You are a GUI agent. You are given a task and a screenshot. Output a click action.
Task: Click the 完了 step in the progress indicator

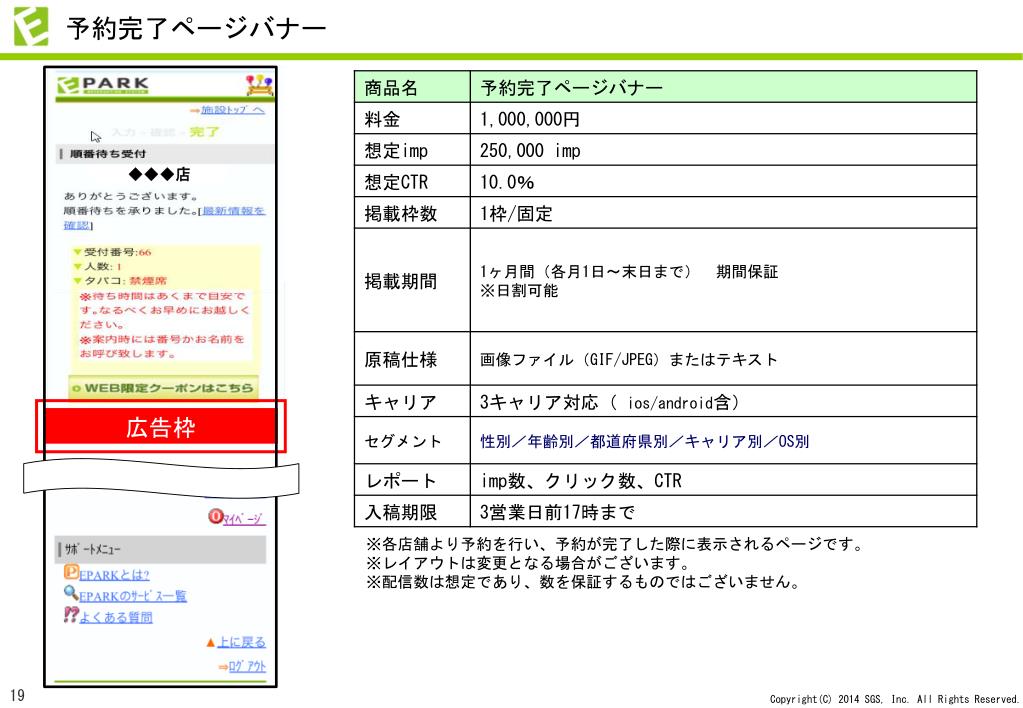204,132
